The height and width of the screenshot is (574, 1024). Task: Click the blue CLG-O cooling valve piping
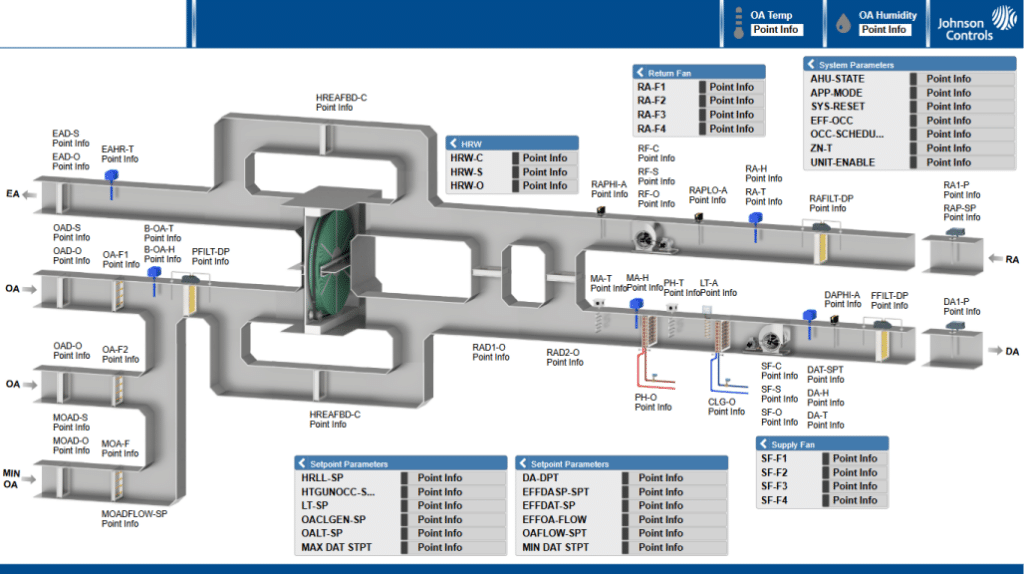[x=728, y=373]
